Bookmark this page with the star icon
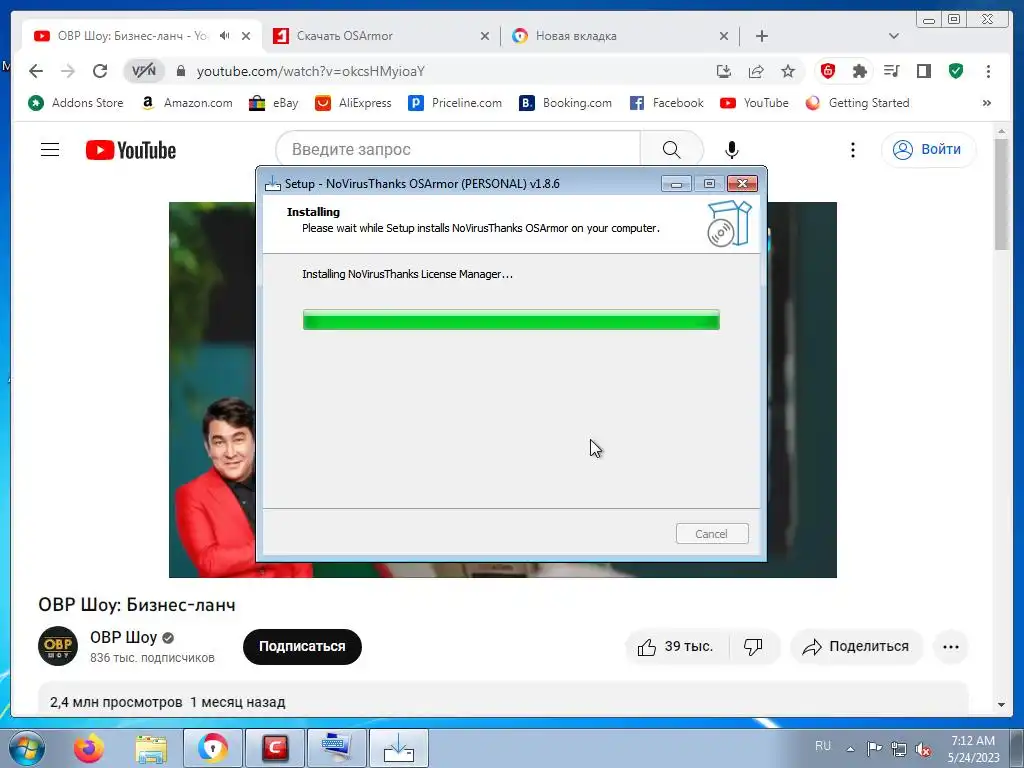1024x768 pixels. tap(788, 71)
